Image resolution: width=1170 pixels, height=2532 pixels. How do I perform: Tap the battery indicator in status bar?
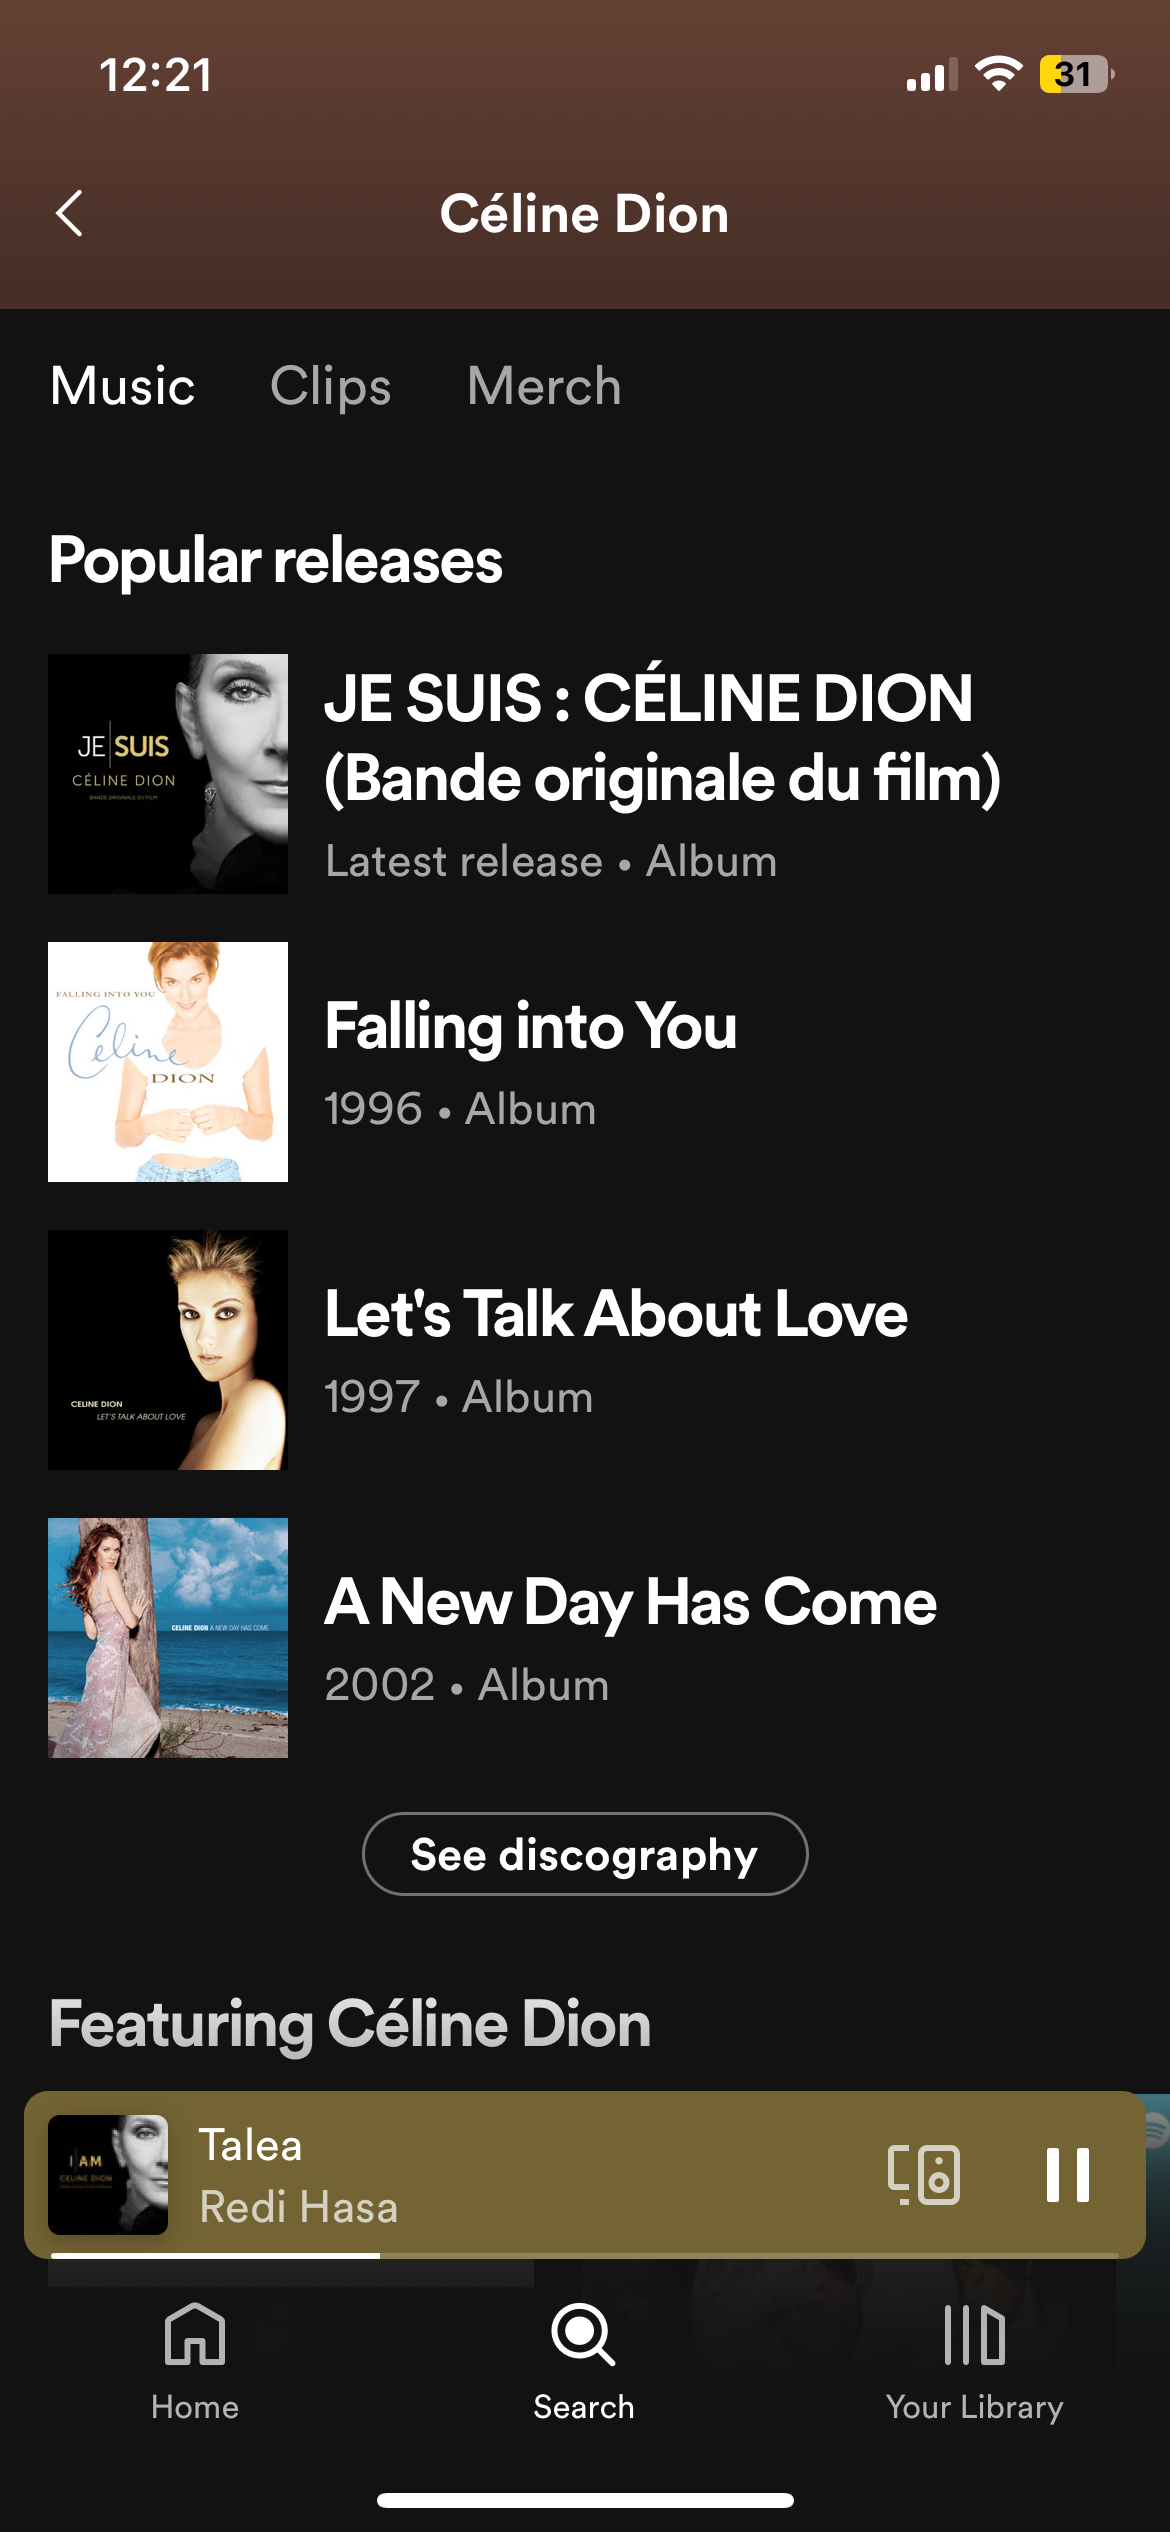coord(1075,74)
